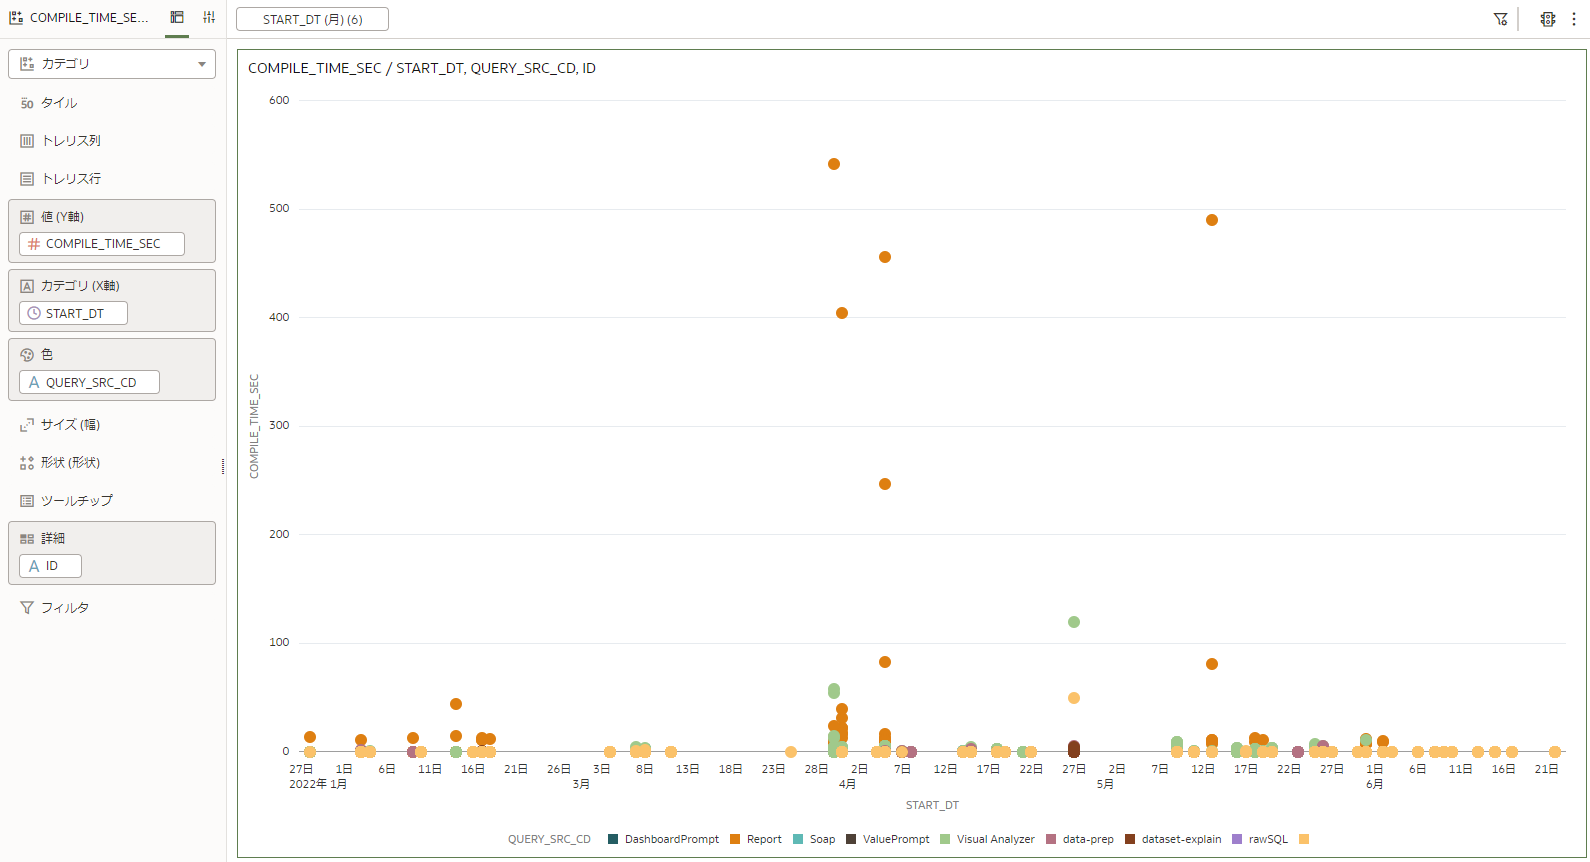Click the 色 palette icon
1590x862 pixels.
click(27, 355)
